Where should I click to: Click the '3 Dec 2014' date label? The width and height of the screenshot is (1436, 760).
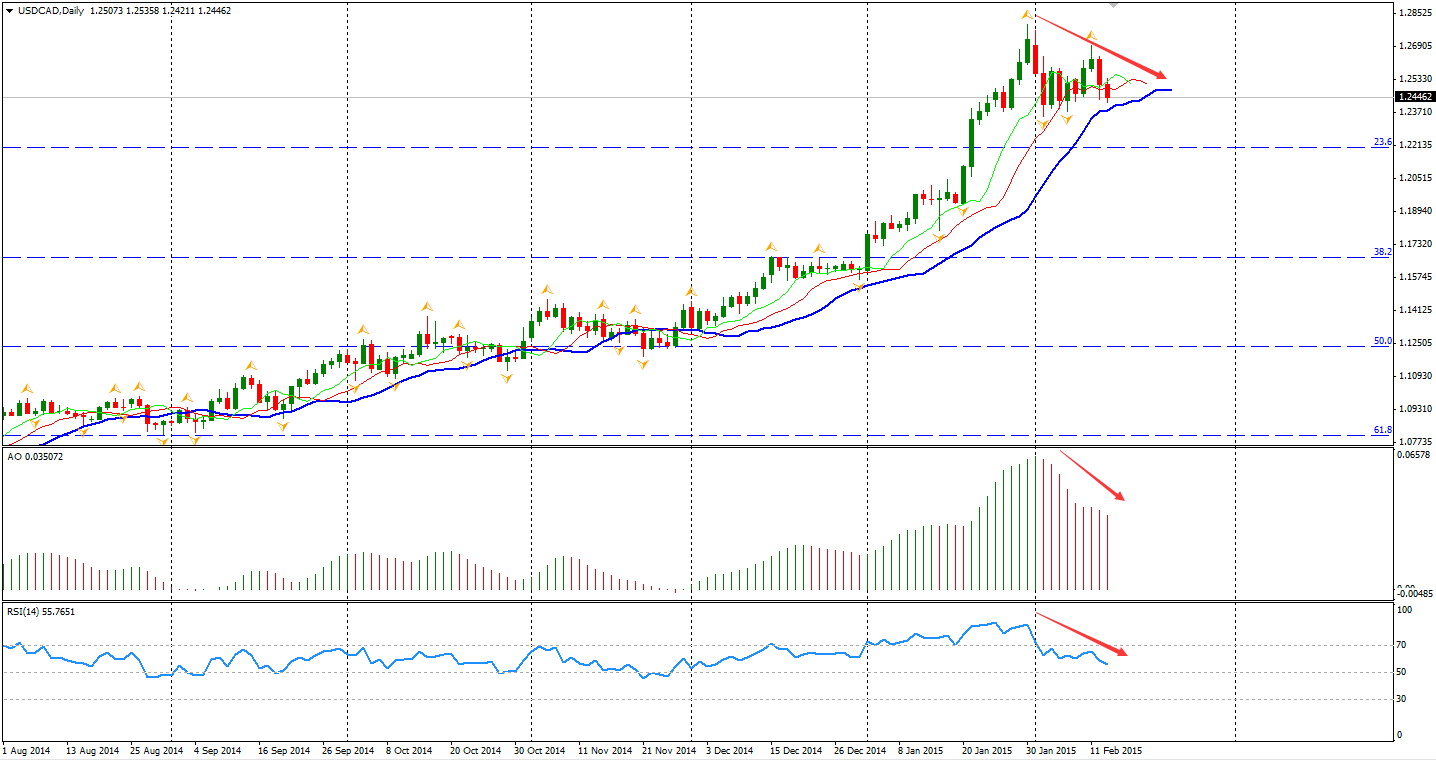(729, 749)
